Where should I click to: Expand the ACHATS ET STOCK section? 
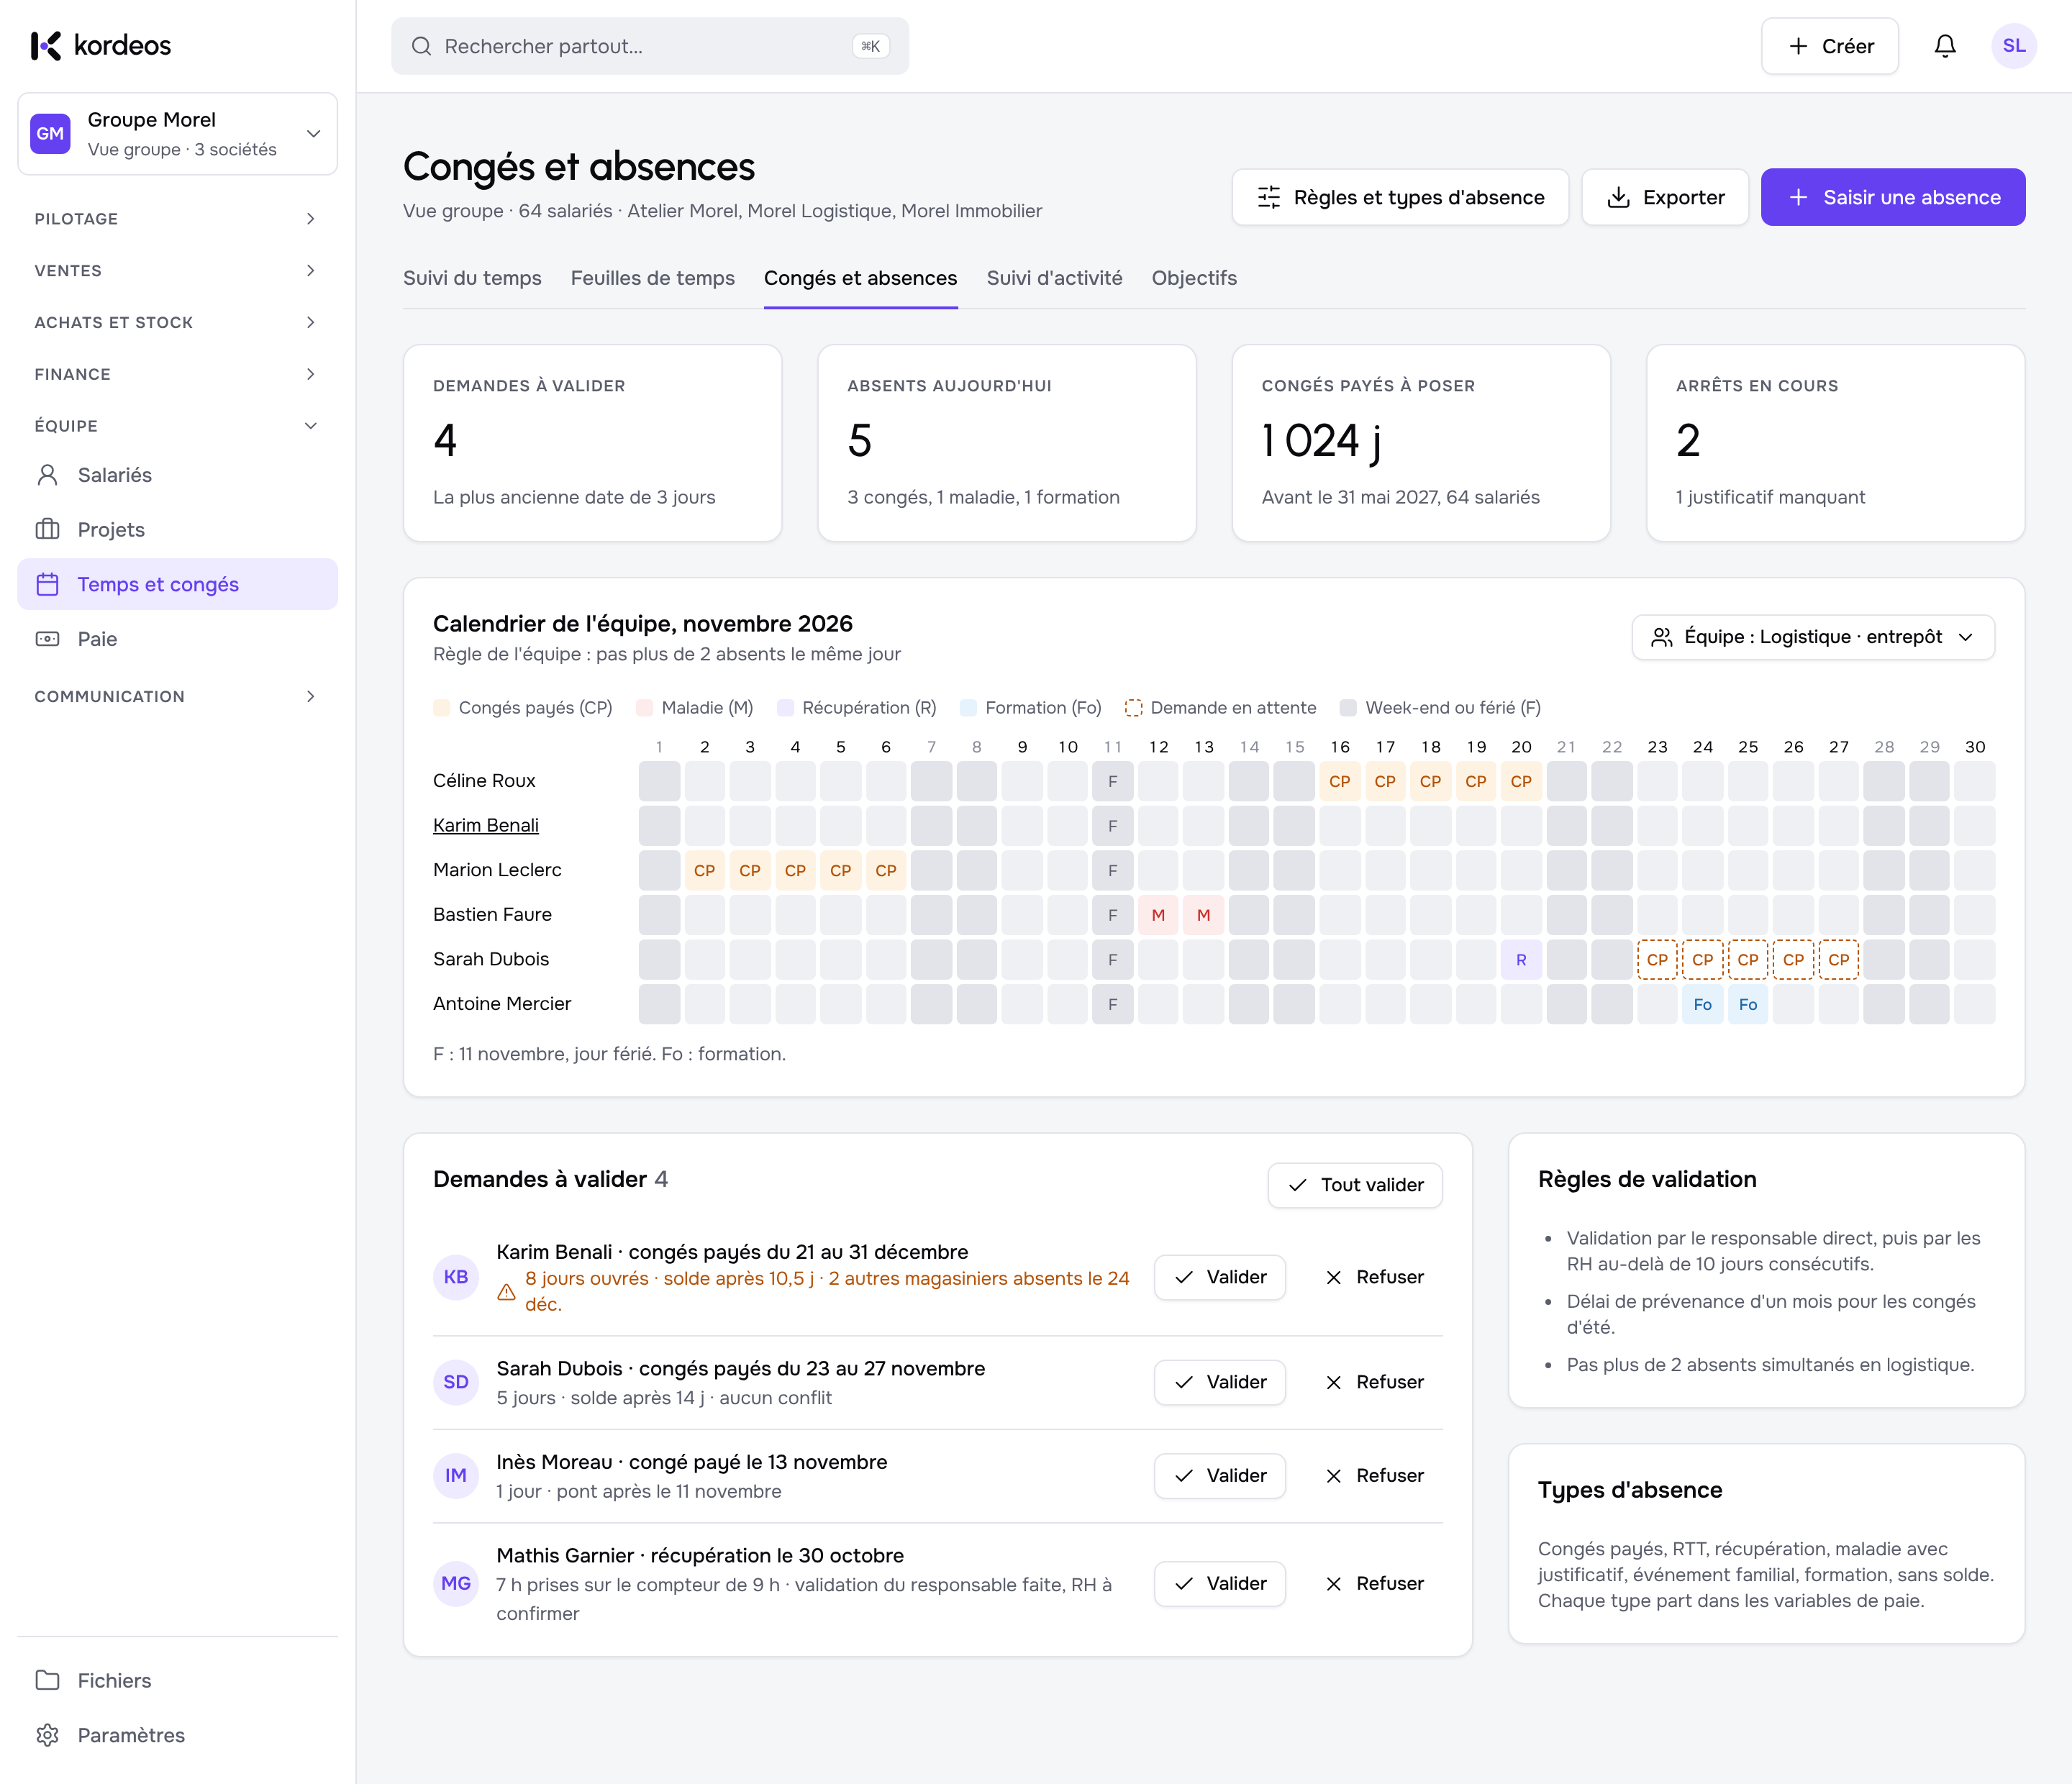pos(177,322)
